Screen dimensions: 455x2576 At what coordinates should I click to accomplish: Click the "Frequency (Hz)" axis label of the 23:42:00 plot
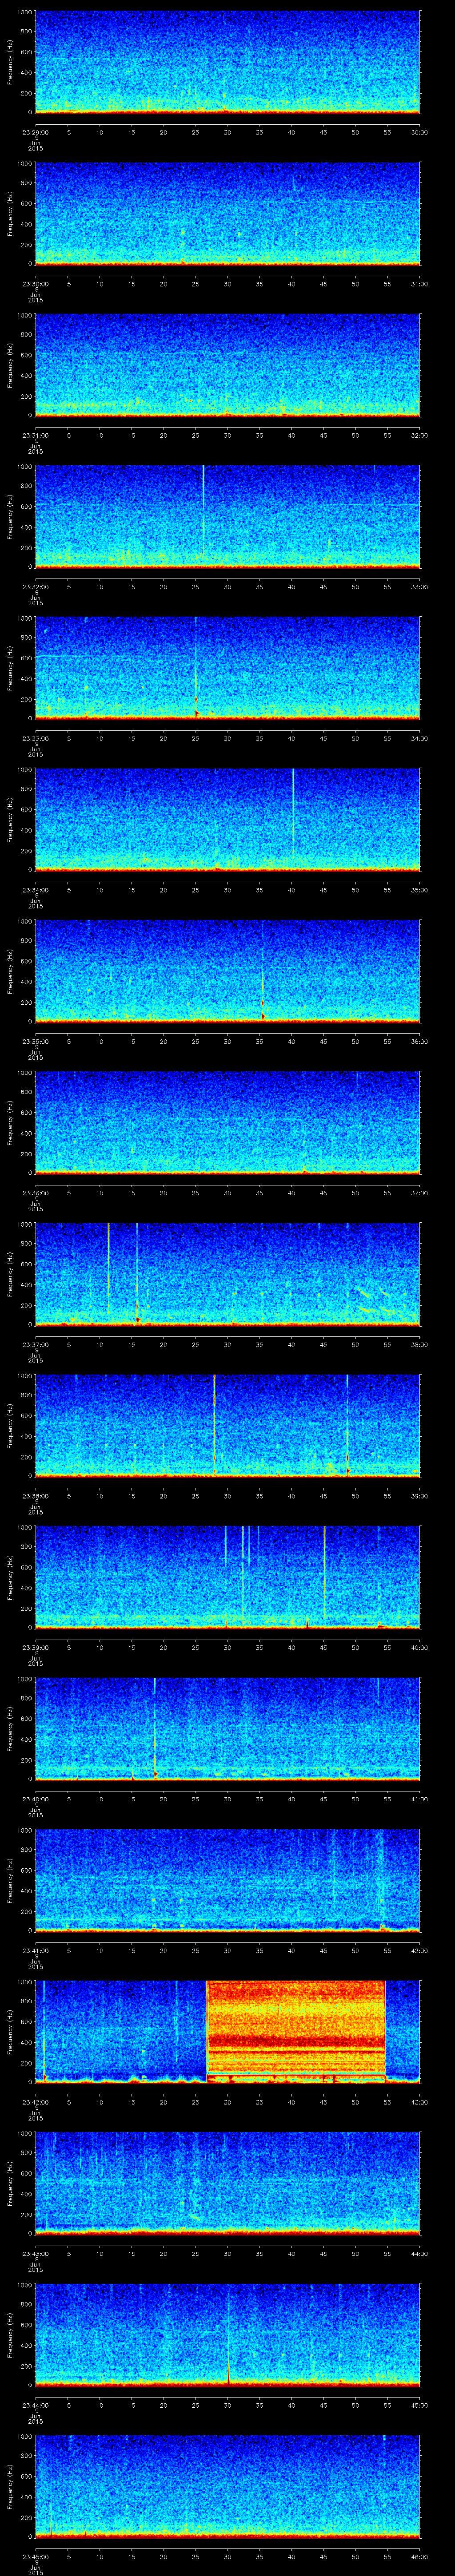point(10,2032)
